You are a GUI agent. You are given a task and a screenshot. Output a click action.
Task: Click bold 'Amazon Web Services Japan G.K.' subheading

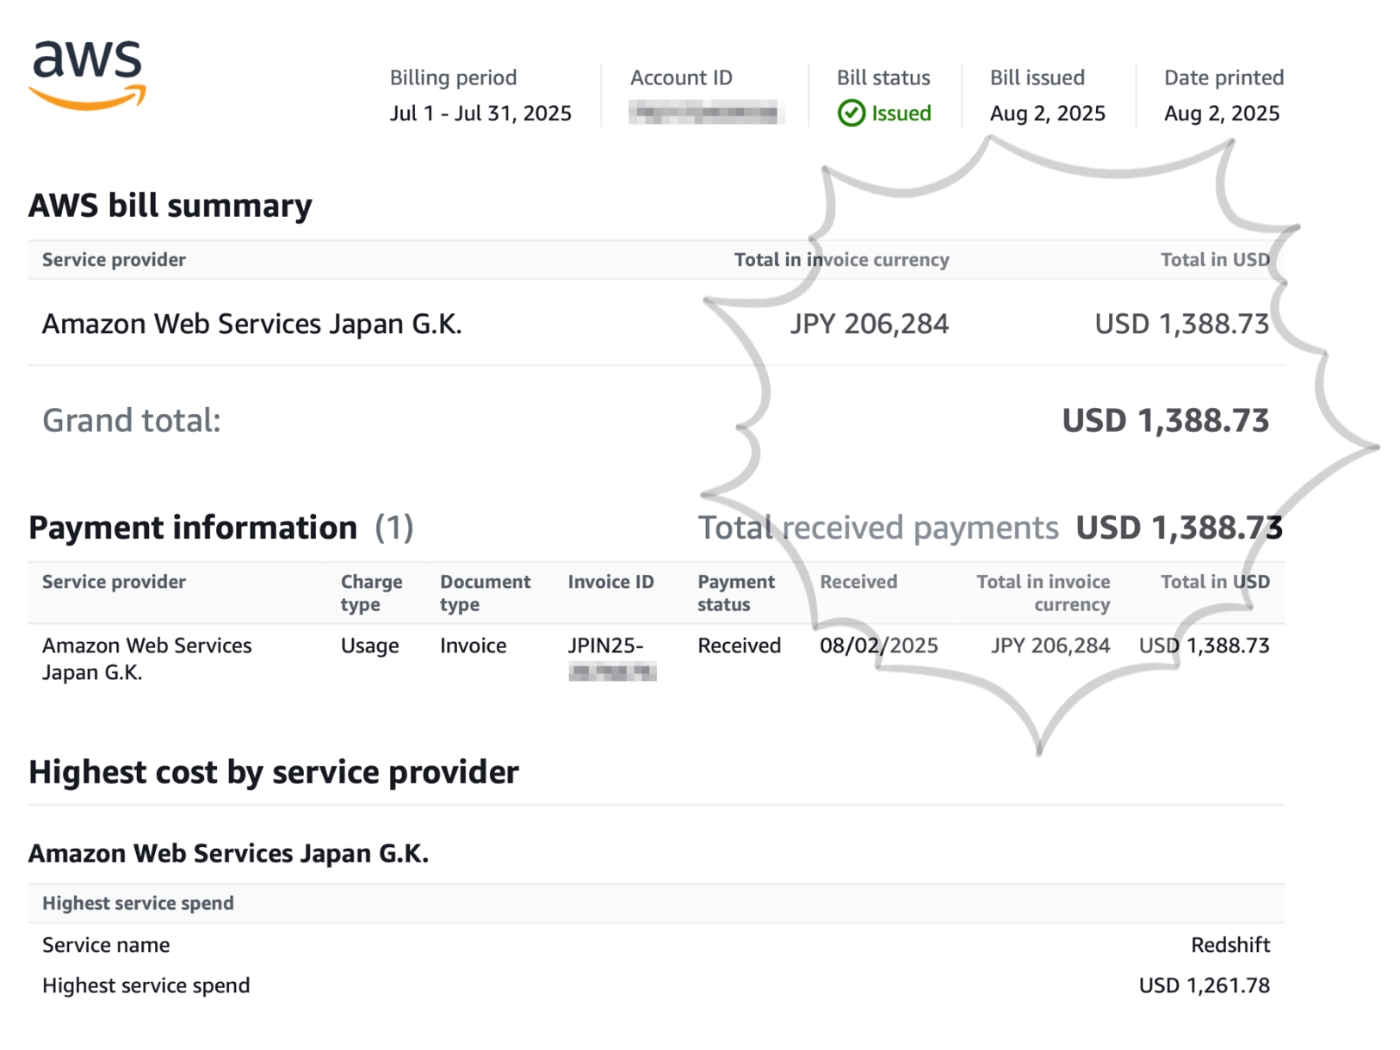coord(228,854)
